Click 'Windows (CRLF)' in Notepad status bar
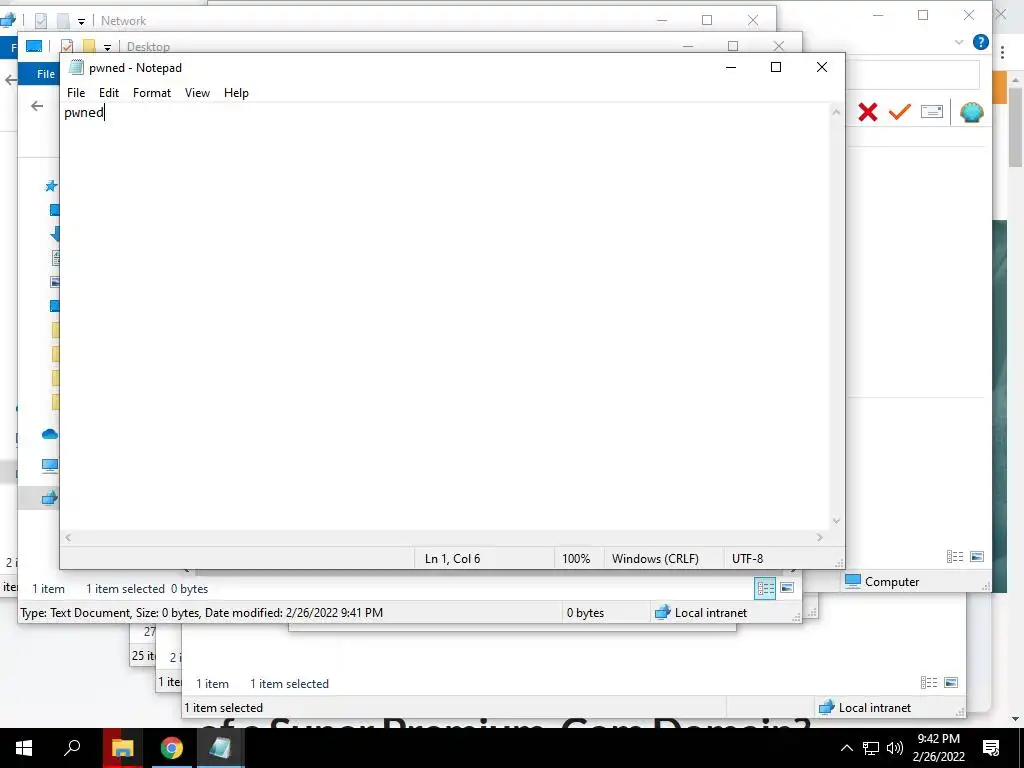The height and width of the screenshot is (768, 1024). tap(655, 559)
